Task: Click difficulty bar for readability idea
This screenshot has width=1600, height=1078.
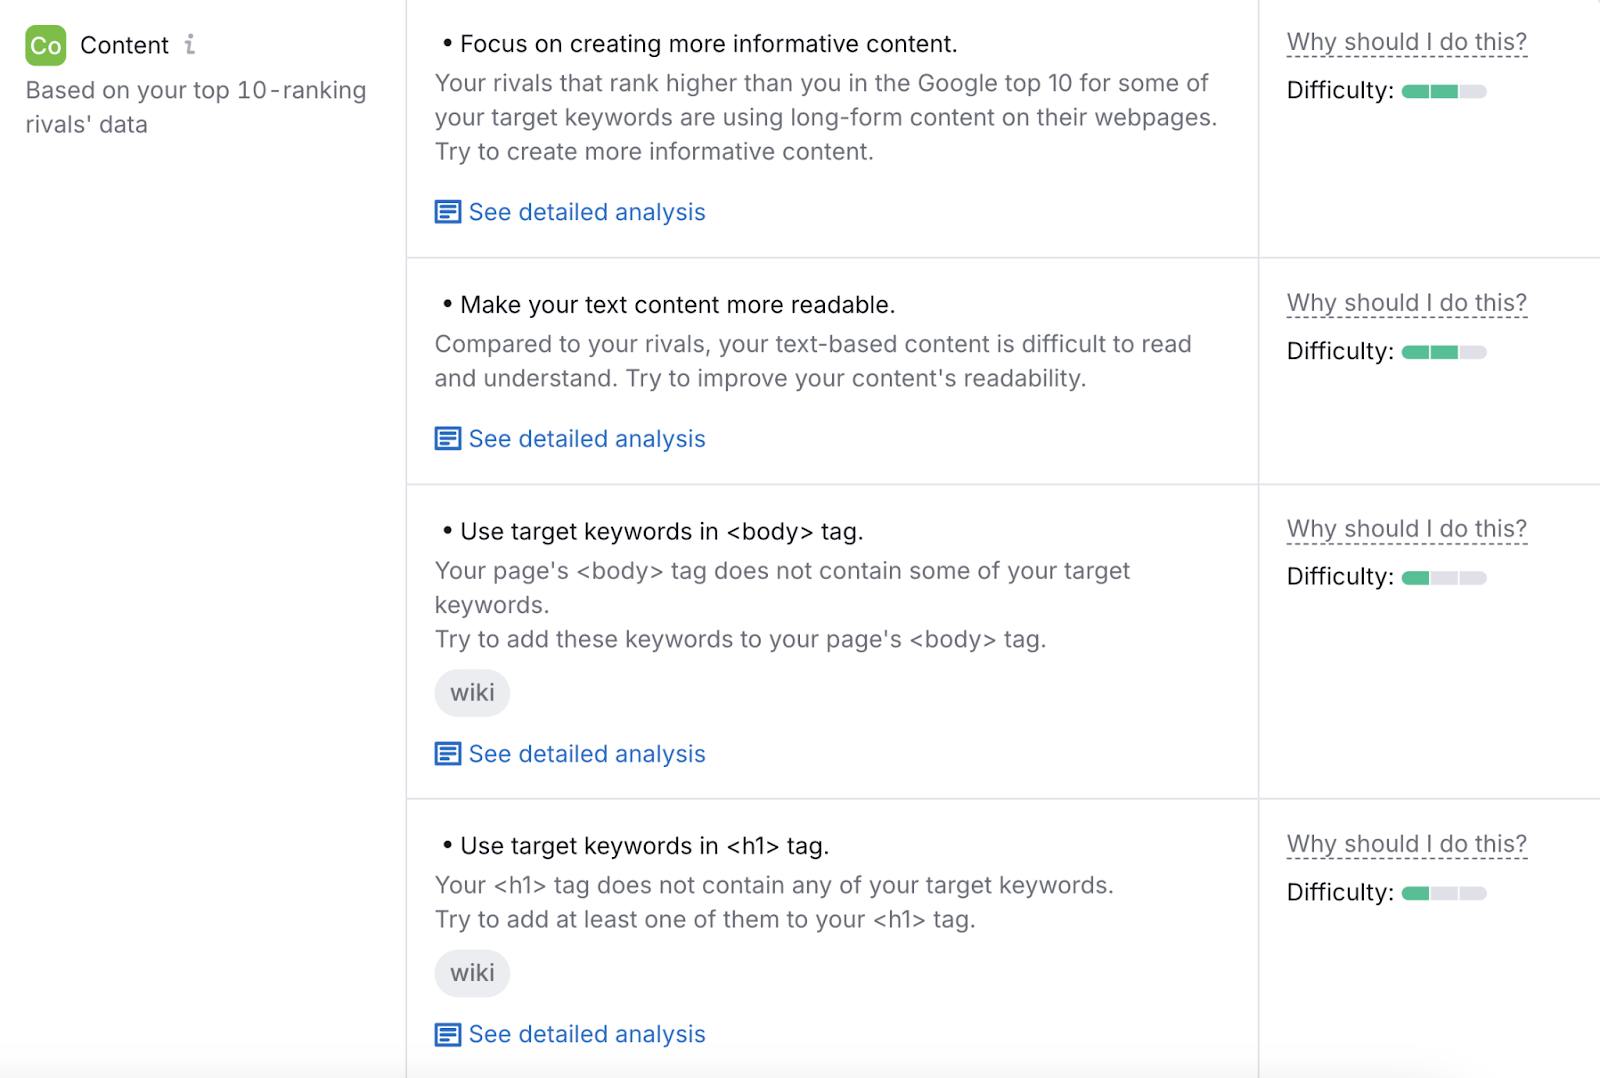Action: [x=1444, y=352]
